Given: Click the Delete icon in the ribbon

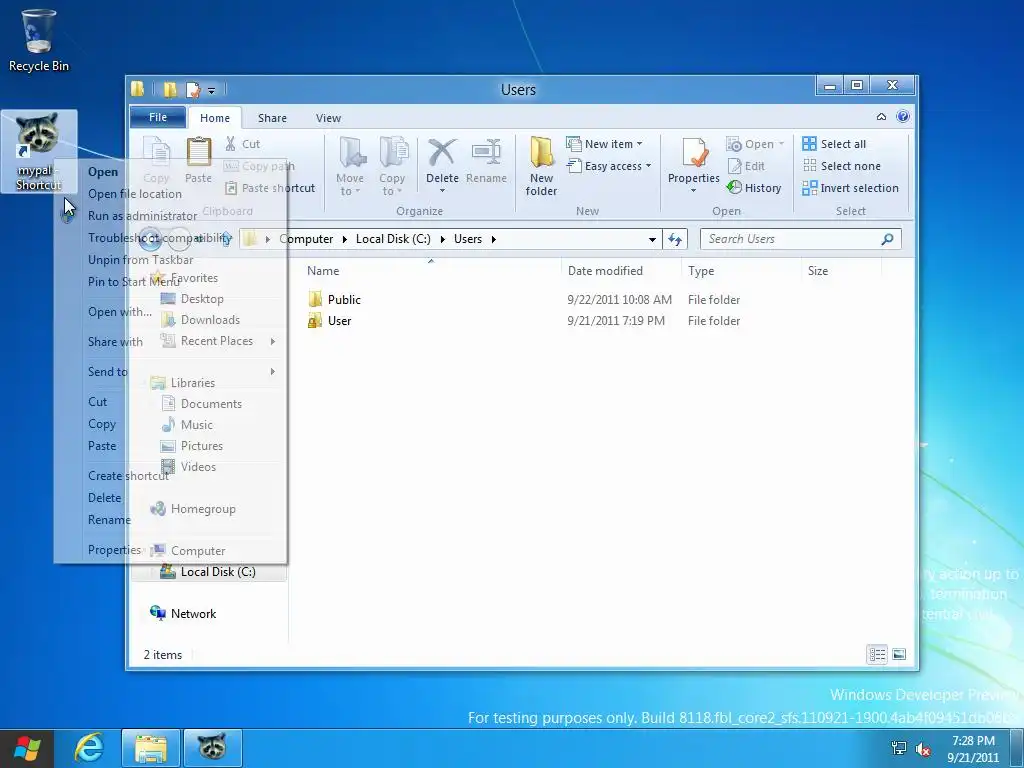Looking at the screenshot, I should coord(442,167).
